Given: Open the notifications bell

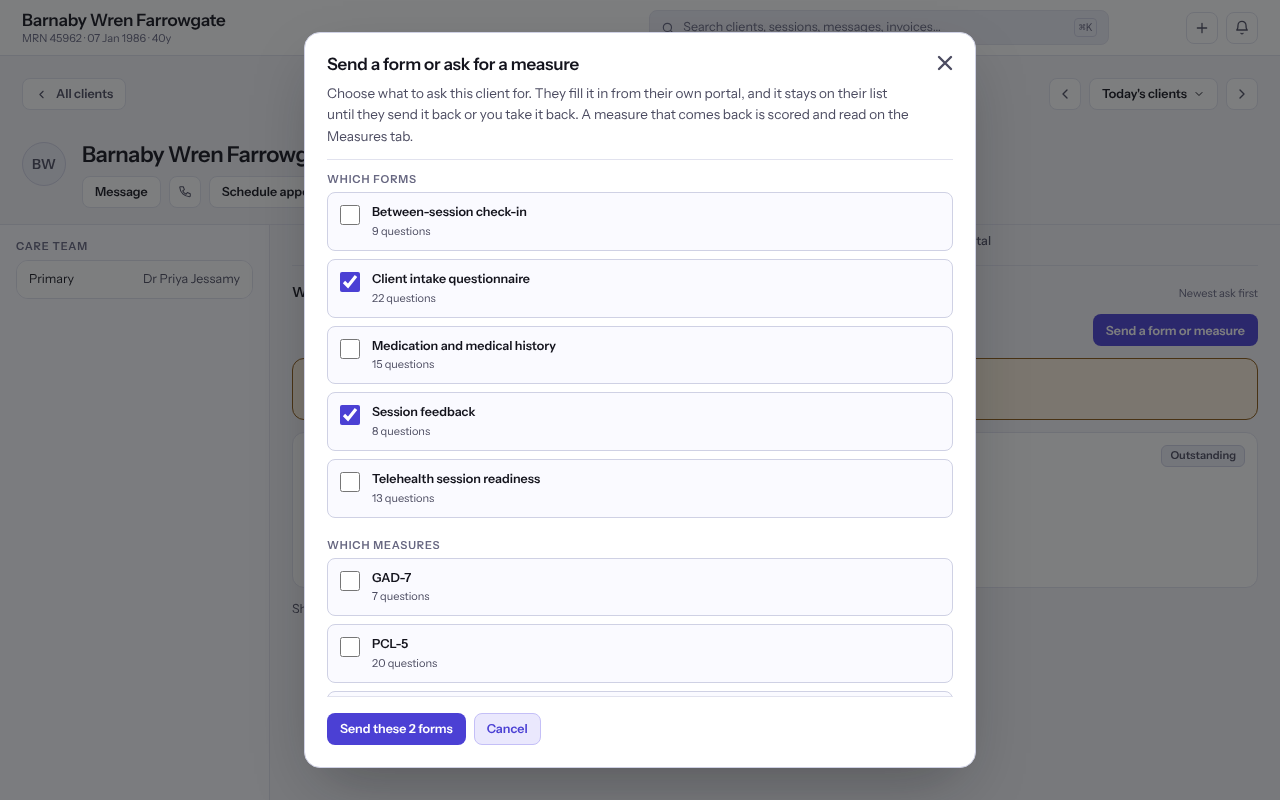Looking at the screenshot, I should 1242,28.
